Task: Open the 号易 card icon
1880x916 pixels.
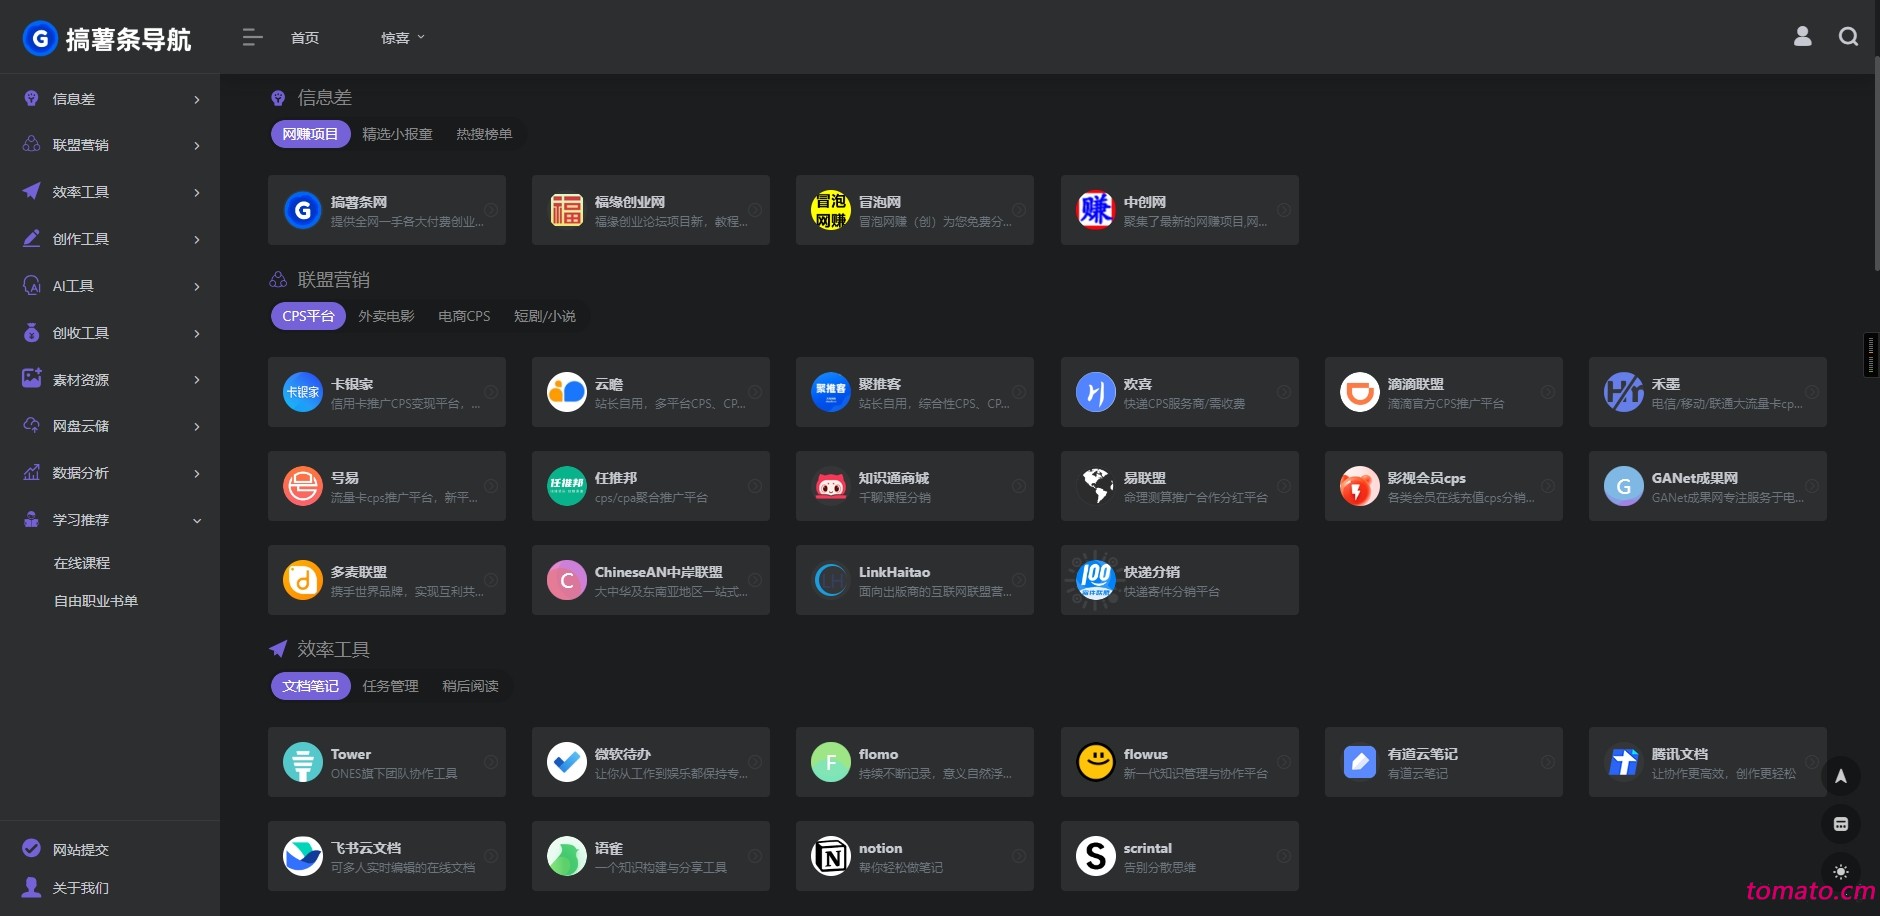Action: 302,486
